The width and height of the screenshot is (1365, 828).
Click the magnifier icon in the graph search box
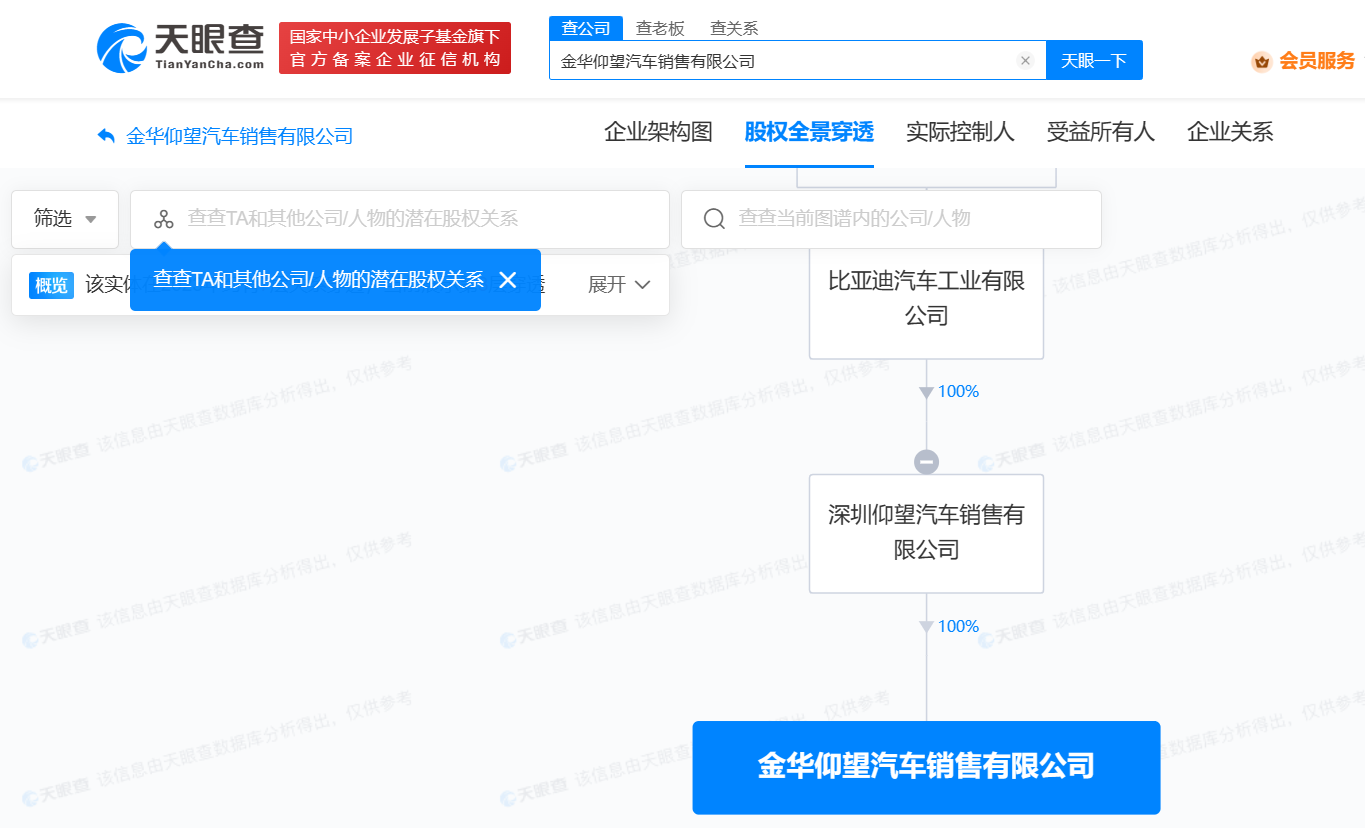tap(713, 219)
